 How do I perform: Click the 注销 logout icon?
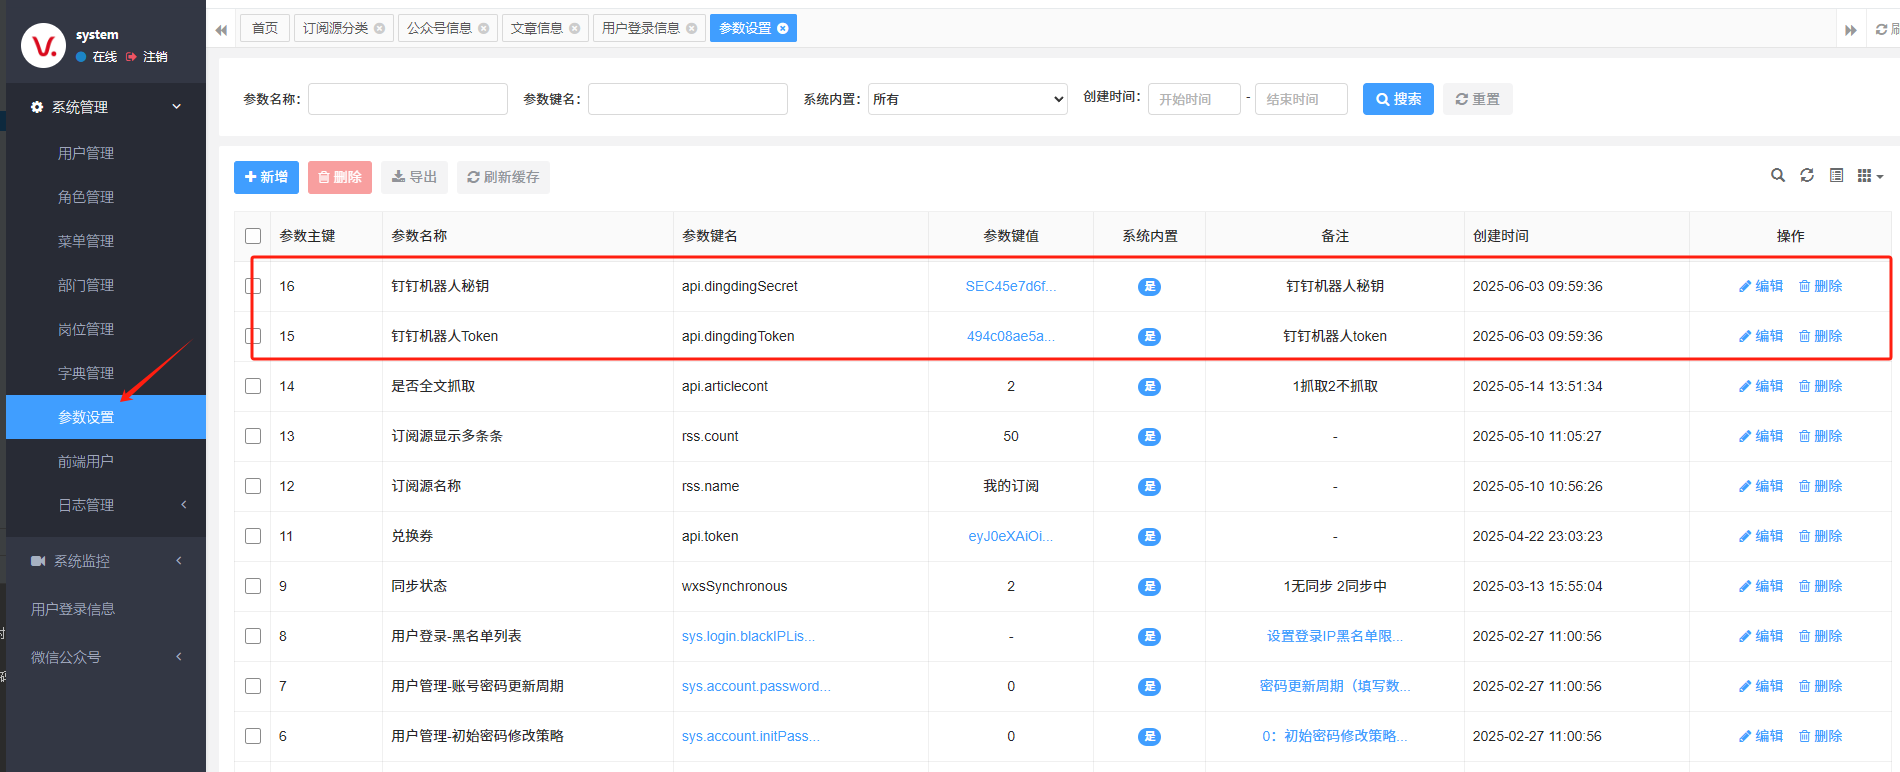click(x=131, y=57)
